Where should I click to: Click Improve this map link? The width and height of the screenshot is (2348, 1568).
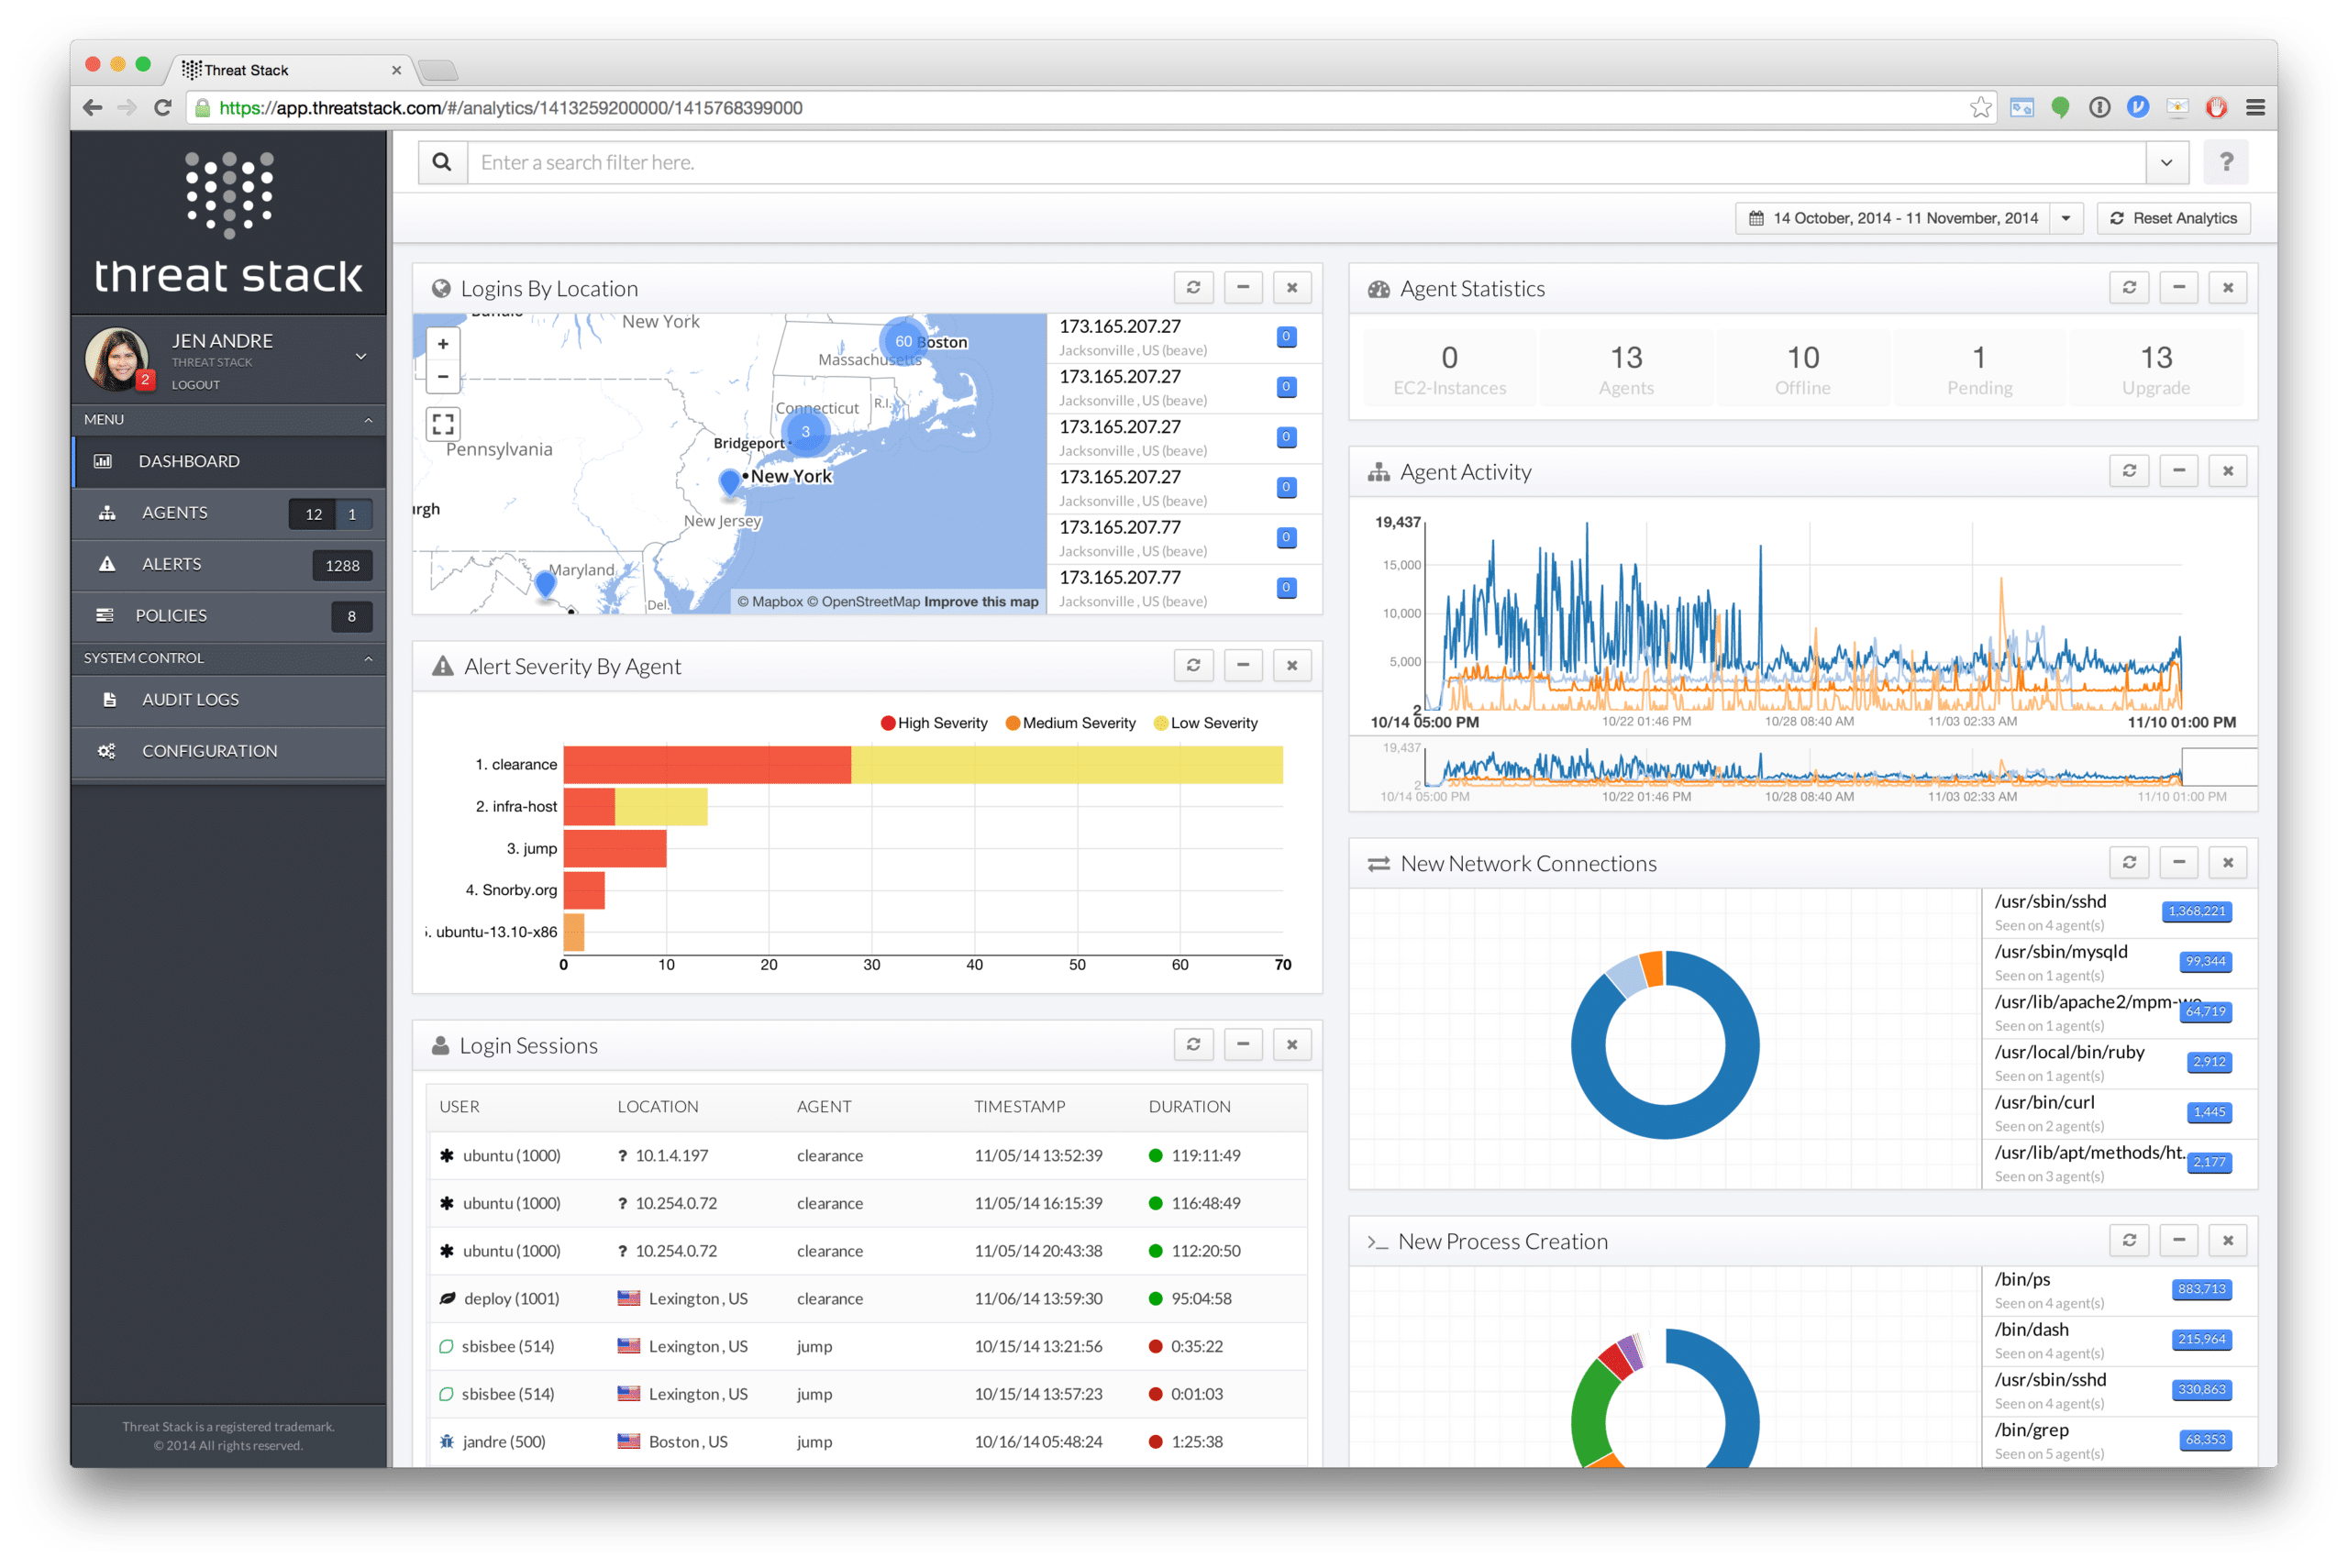pos(981,601)
